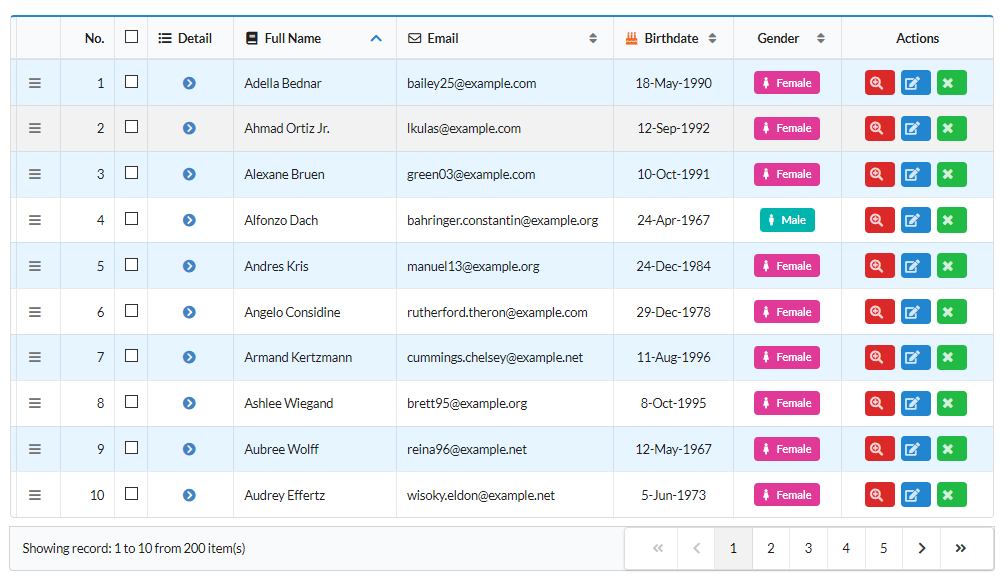The image size is (1005, 583).
Task: Jump to the last page using double arrows
Action: [x=959, y=548]
